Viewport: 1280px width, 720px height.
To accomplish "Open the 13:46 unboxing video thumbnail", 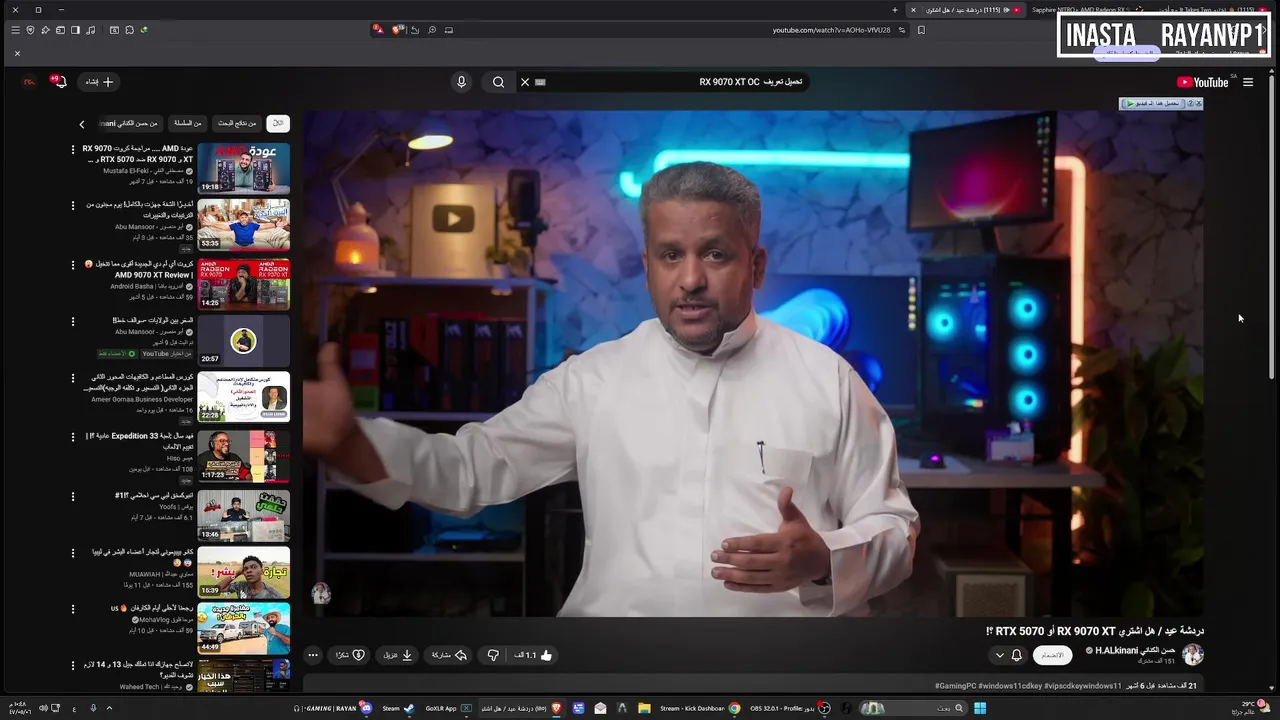I will pyautogui.click(x=243, y=514).
